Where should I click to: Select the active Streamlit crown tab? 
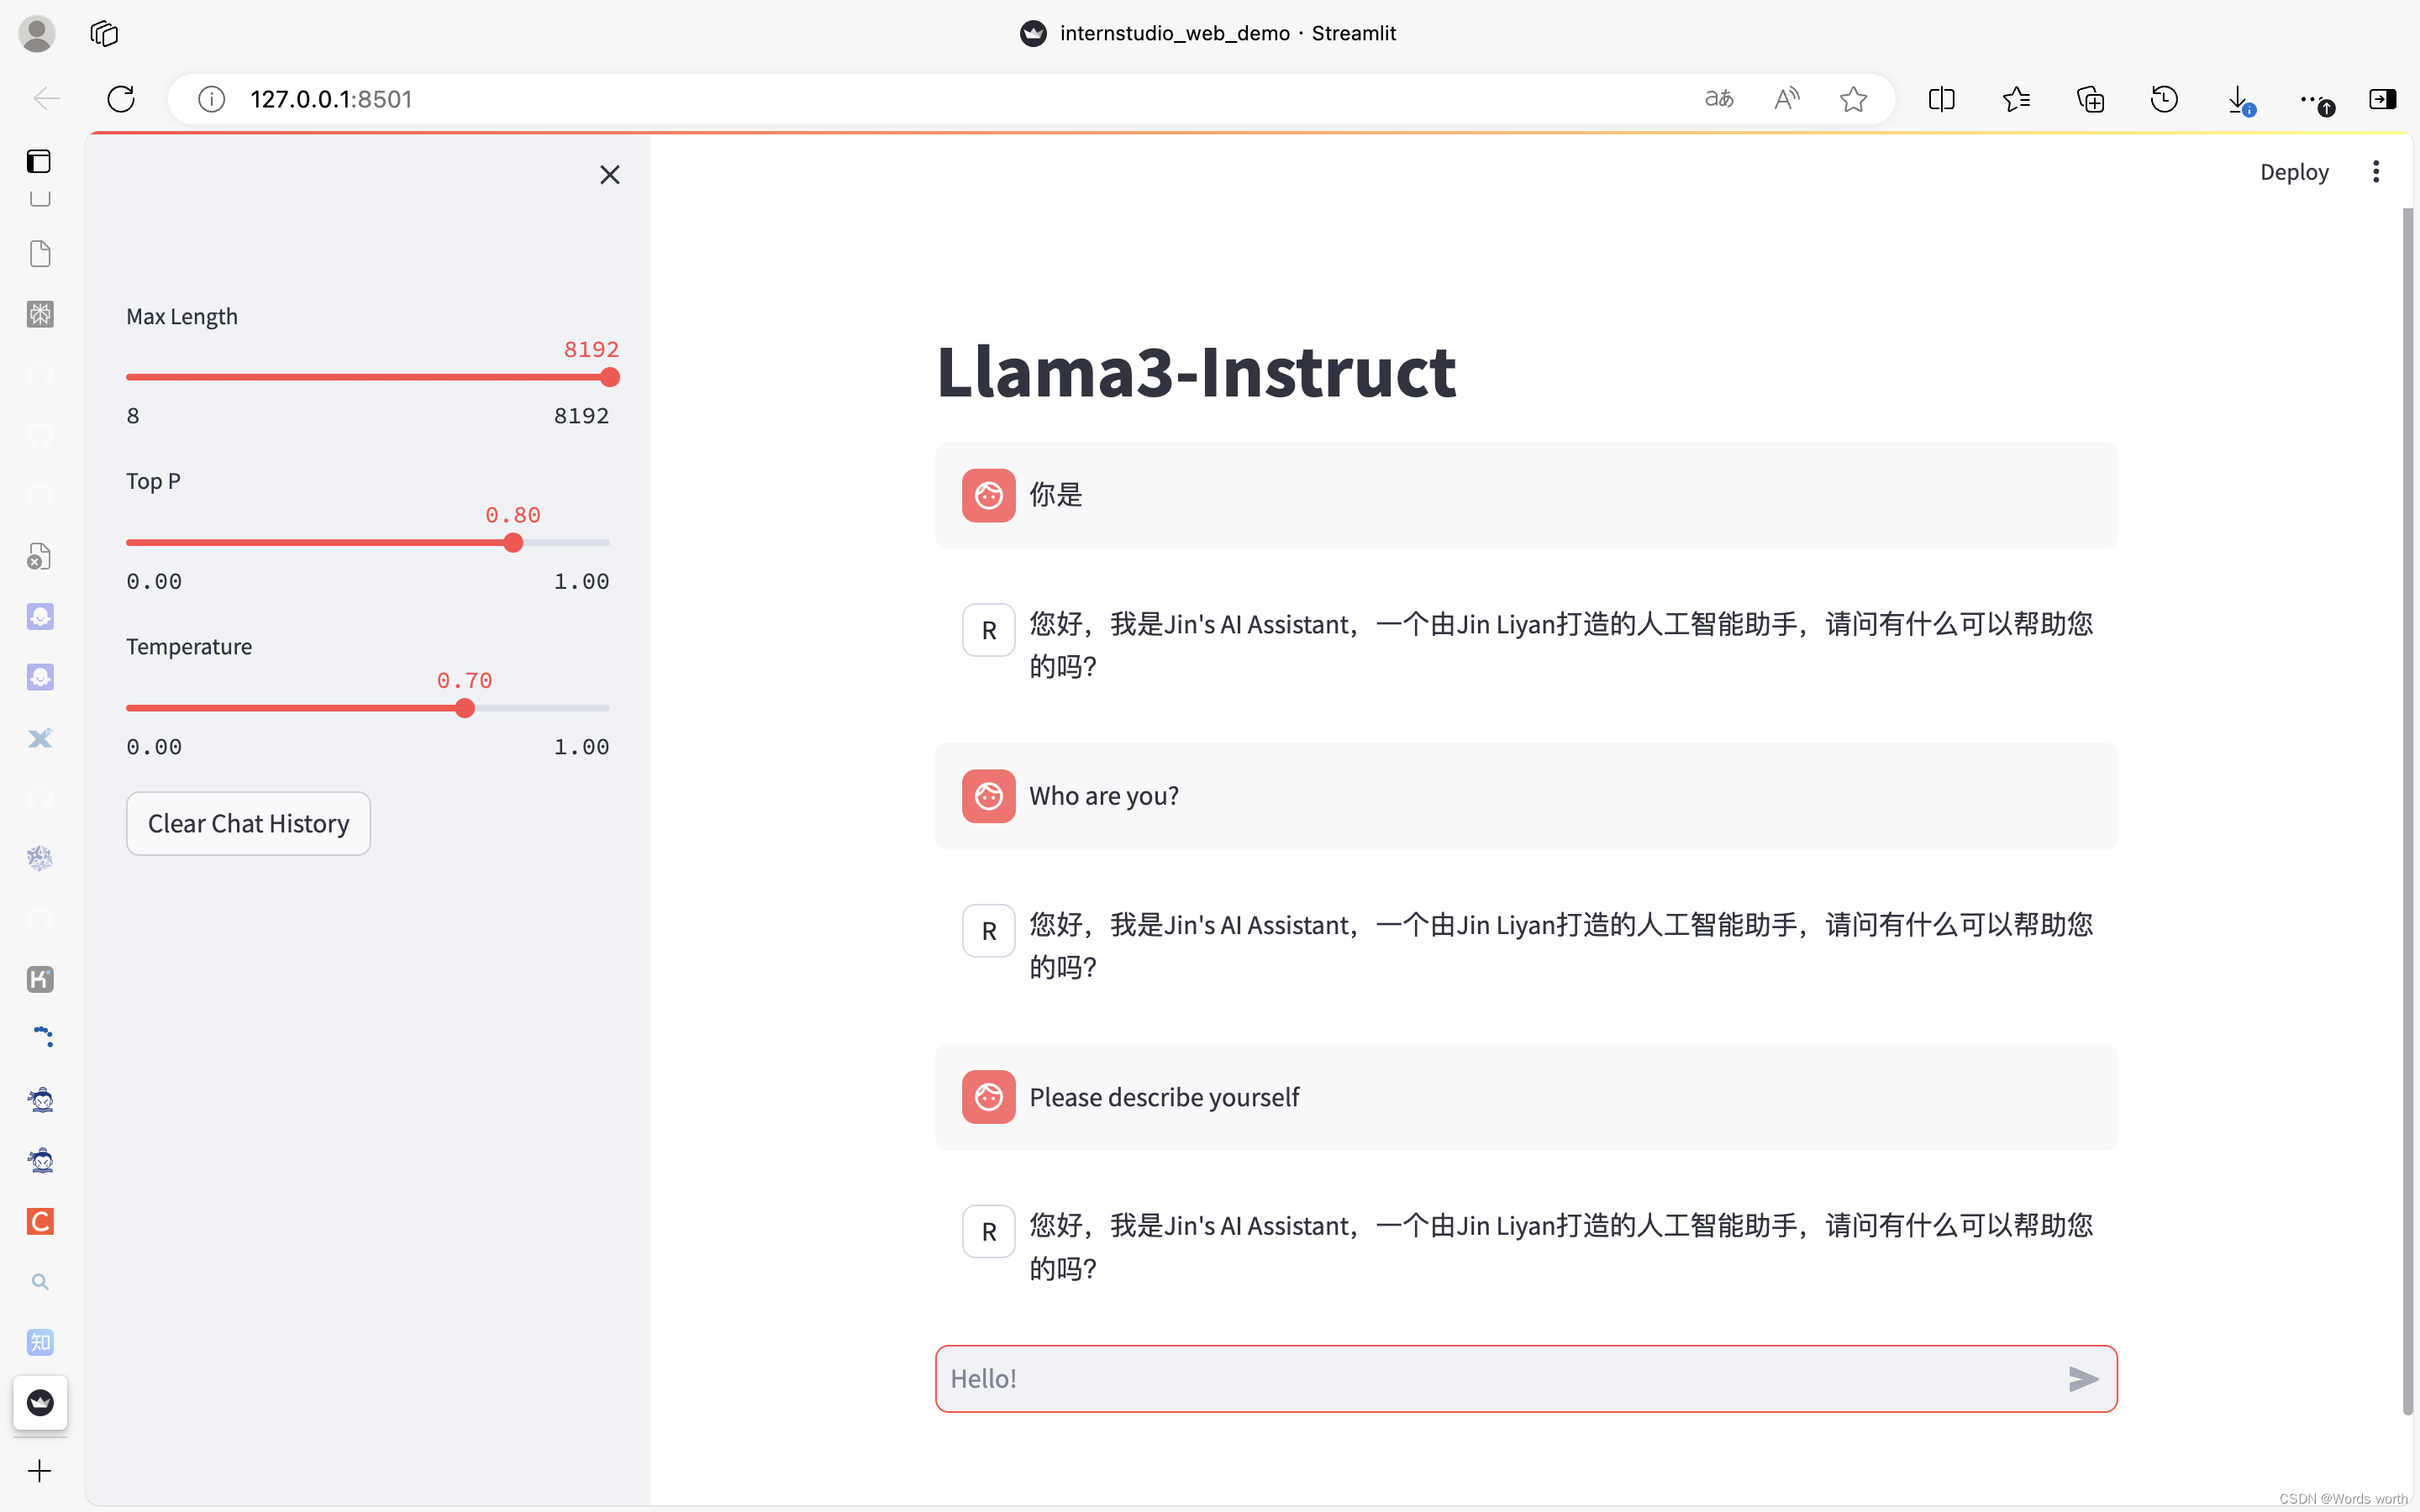point(40,1403)
